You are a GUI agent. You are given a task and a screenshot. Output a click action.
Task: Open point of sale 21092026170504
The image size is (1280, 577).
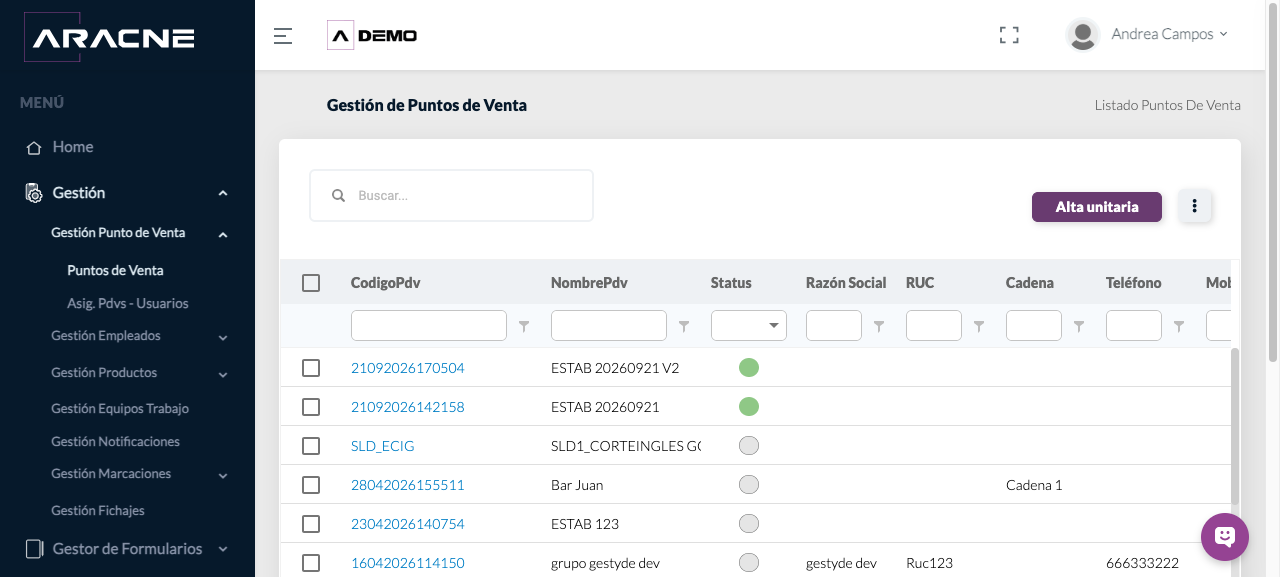click(408, 368)
